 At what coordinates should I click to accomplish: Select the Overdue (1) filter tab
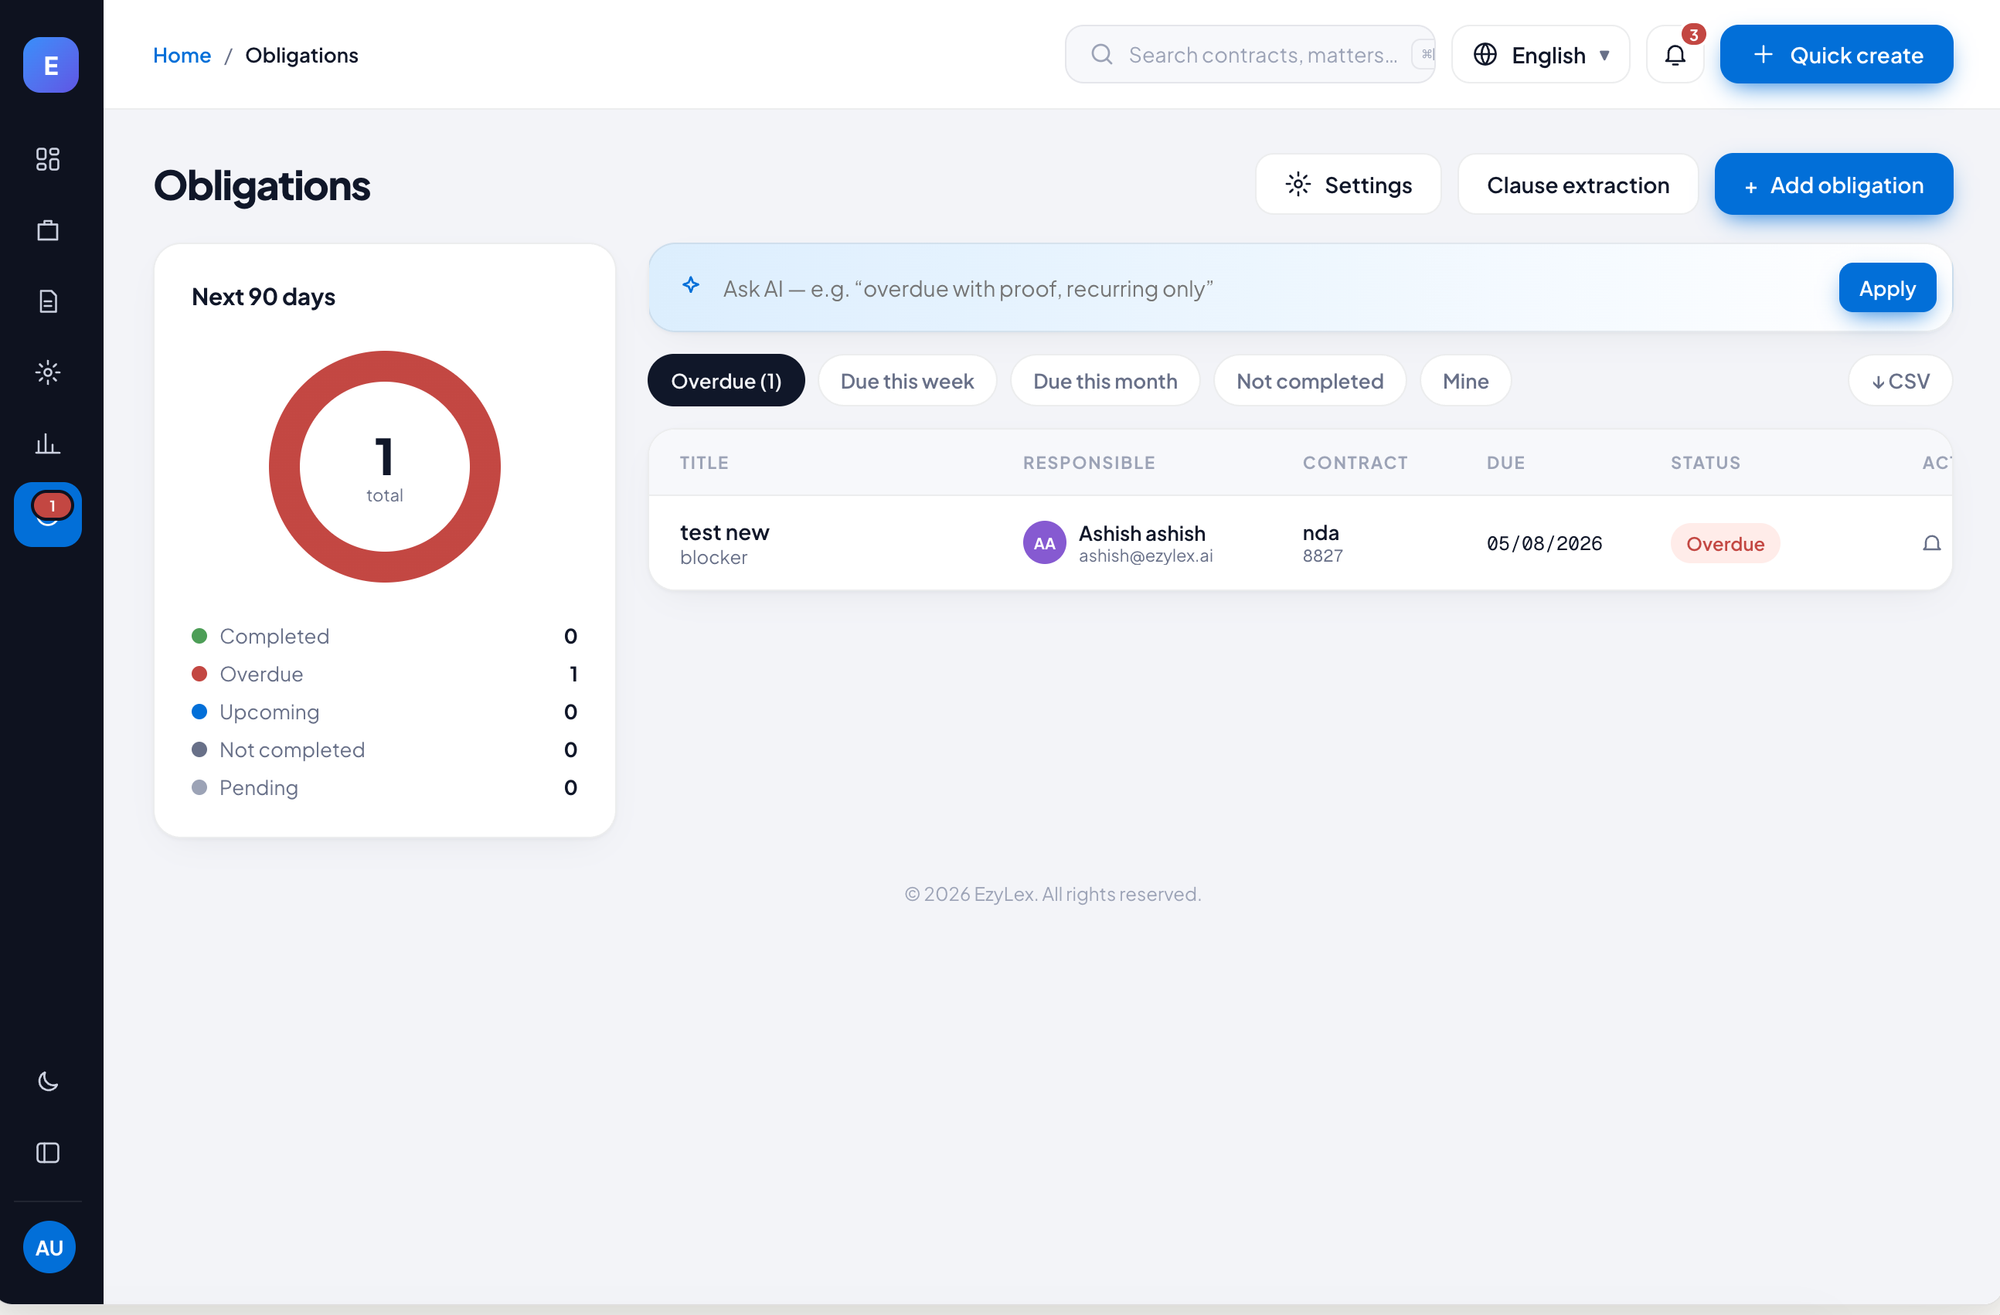[x=726, y=380]
